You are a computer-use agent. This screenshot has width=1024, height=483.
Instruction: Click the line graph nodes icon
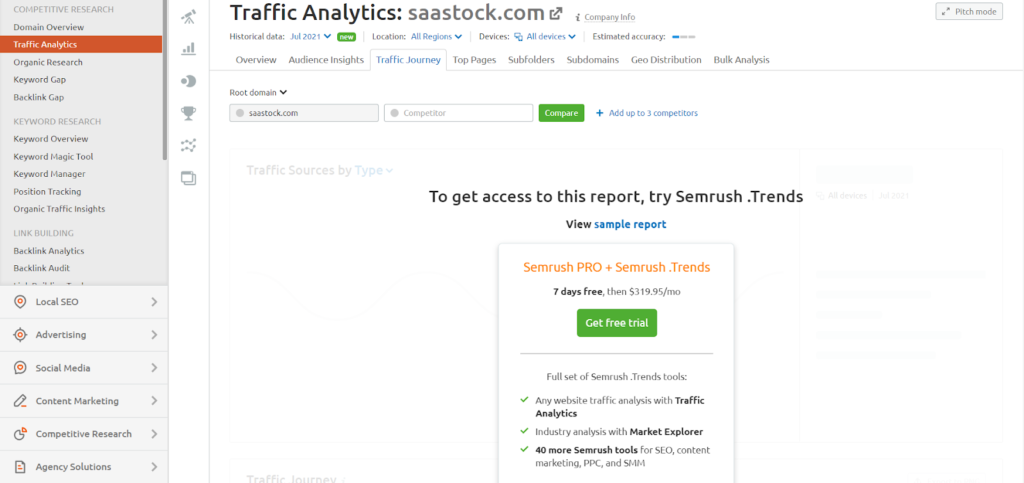[188, 146]
